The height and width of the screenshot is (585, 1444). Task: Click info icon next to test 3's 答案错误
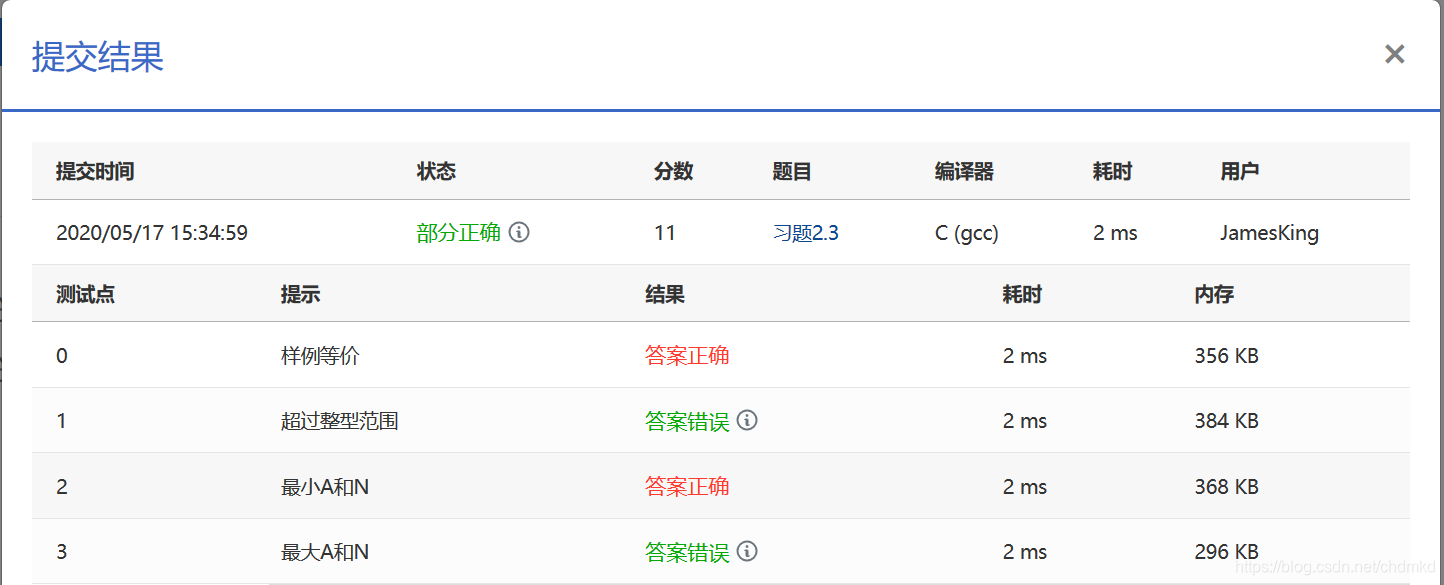[x=746, y=551]
